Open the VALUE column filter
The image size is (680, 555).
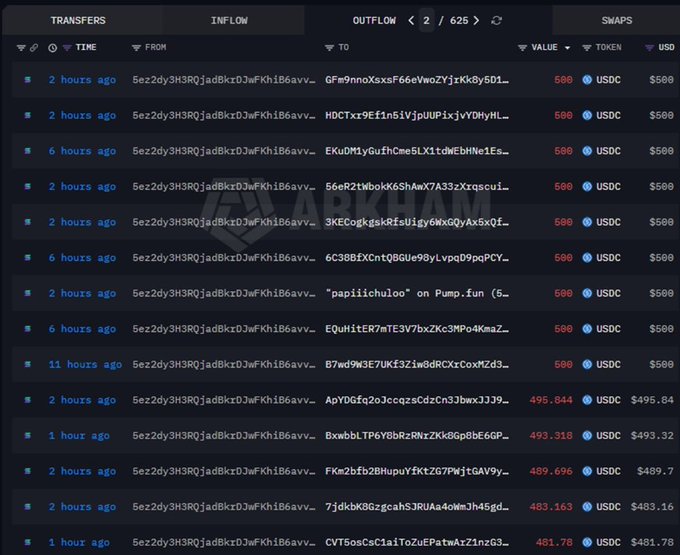(x=523, y=48)
